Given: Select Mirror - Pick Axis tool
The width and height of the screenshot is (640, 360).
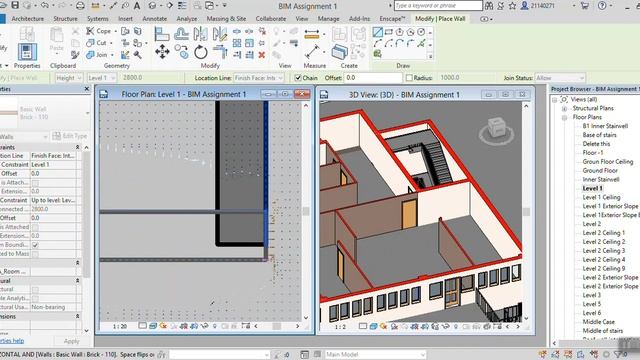Looking at the screenshot, I should click(x=200, y=34).
